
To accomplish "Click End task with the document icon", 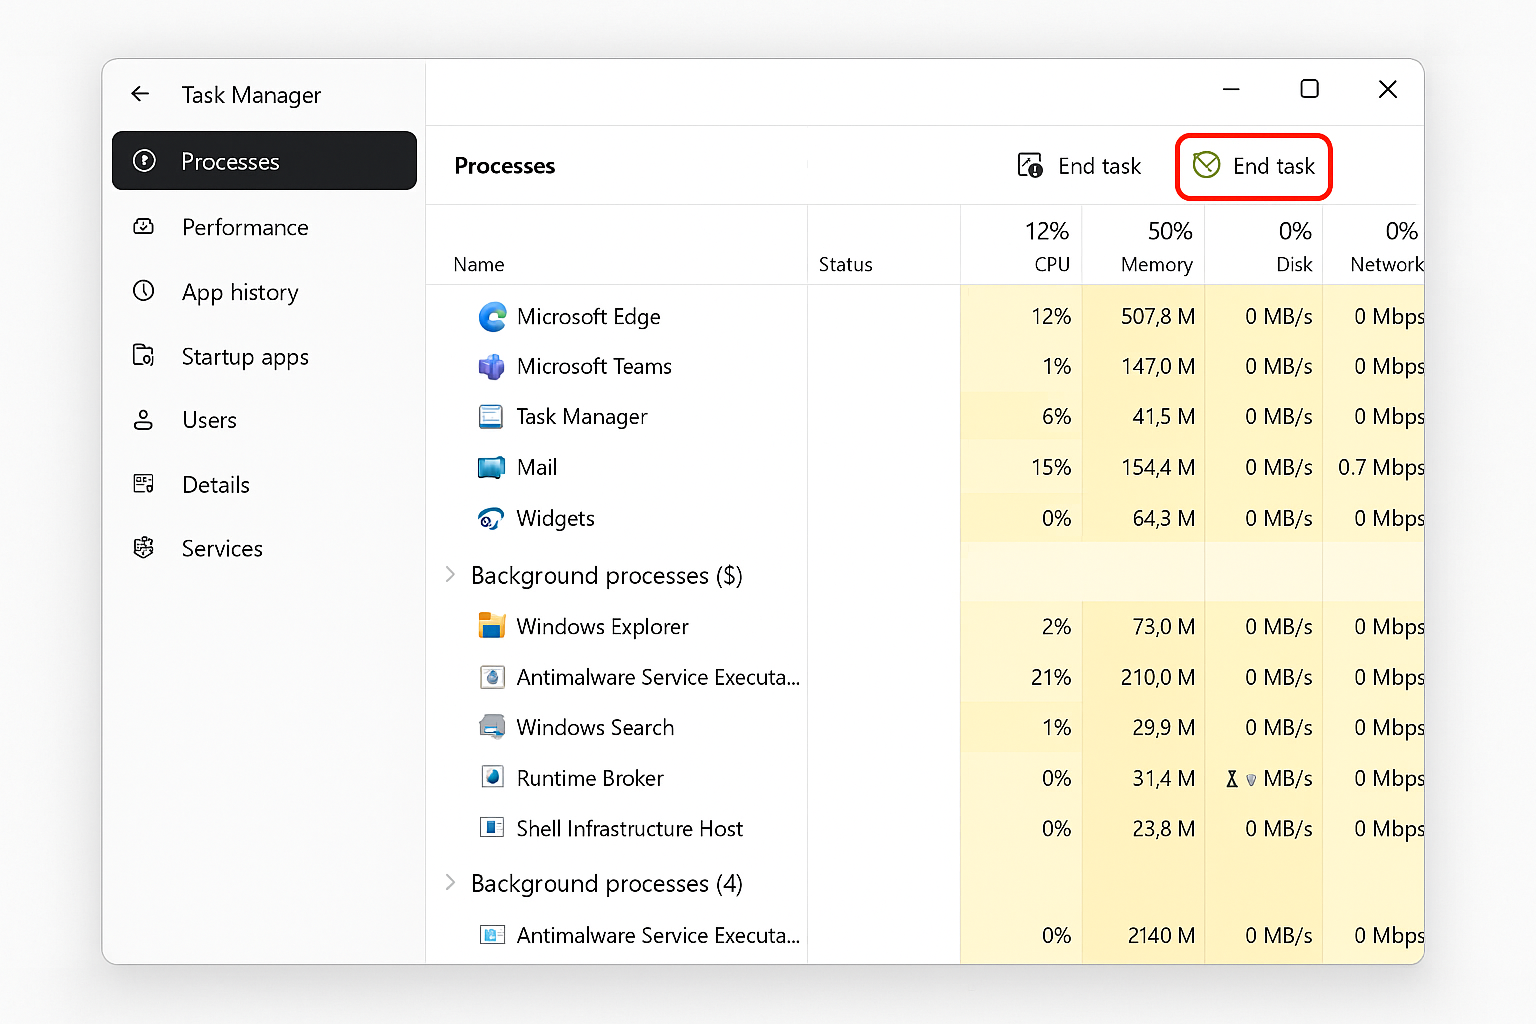I will (1079, 166).
